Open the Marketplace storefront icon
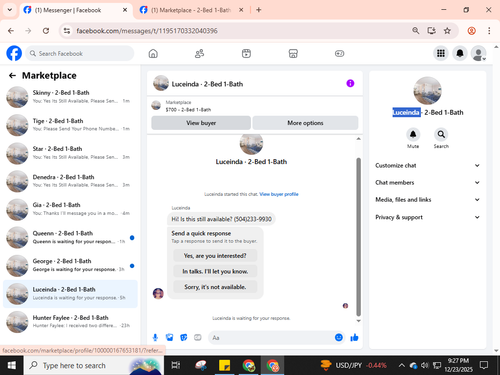 (x=293, y=53)
